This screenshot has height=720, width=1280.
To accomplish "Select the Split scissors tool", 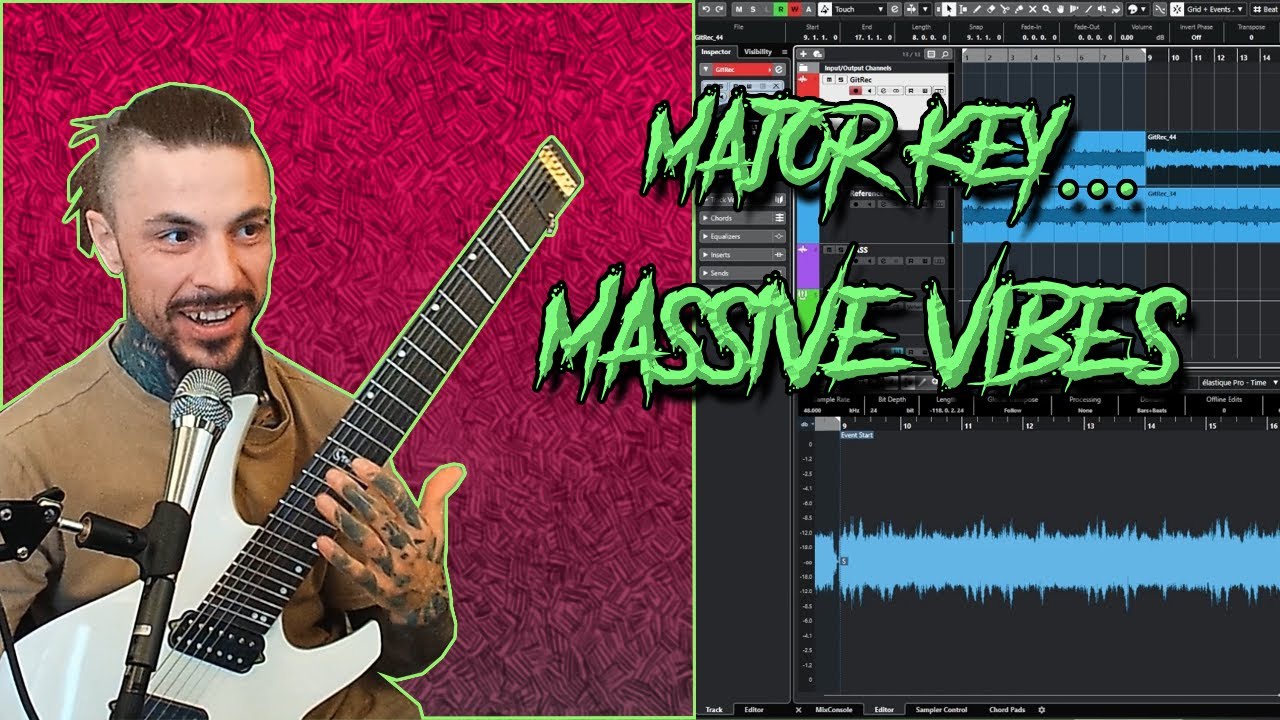I will 1005,9.
